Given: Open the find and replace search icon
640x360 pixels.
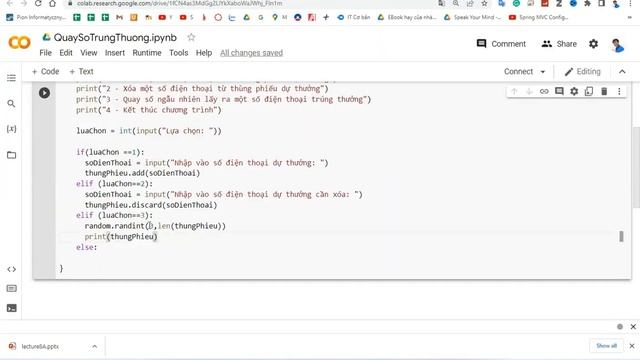Looking at the screenshot, I should (x=11, y=104).
